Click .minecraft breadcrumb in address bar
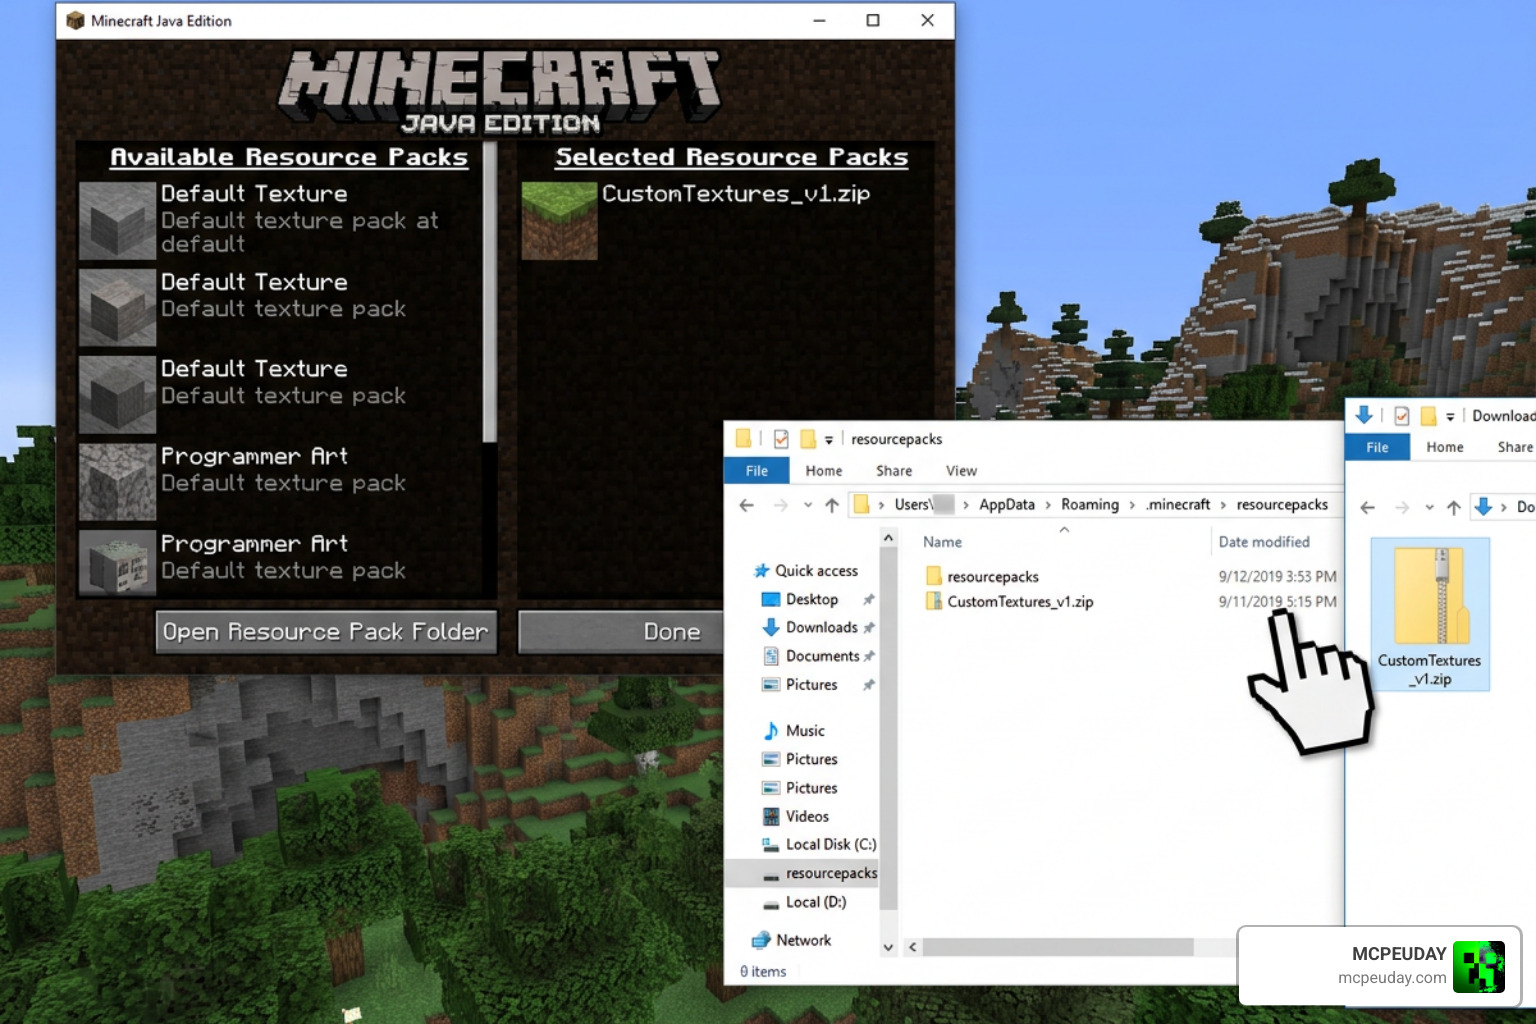This screenshot has height=1024, width=1536. (x=1178, y=504)
